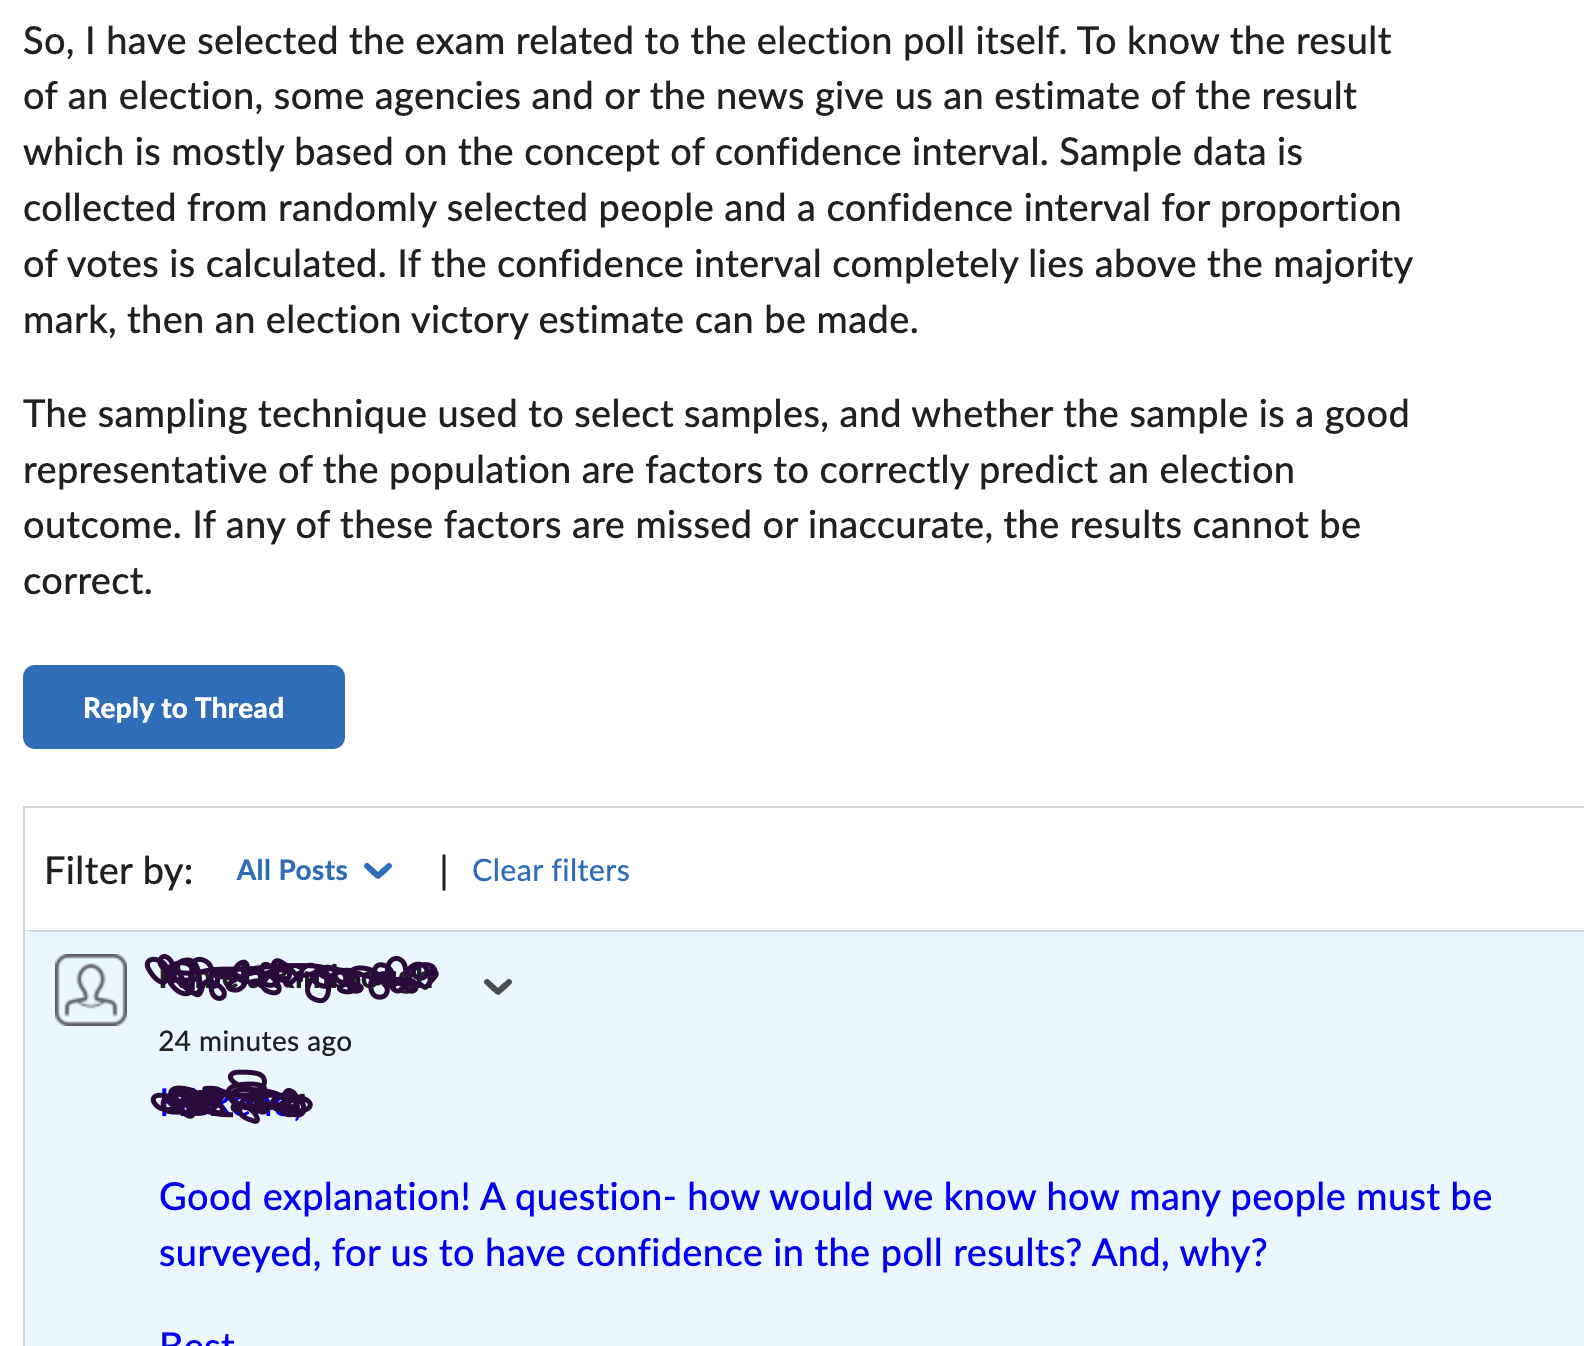The width and height of the screenshot is (1584, 1346).
Task: Click the "24 minutes ago" timestamp
Action: (255, 1041)
